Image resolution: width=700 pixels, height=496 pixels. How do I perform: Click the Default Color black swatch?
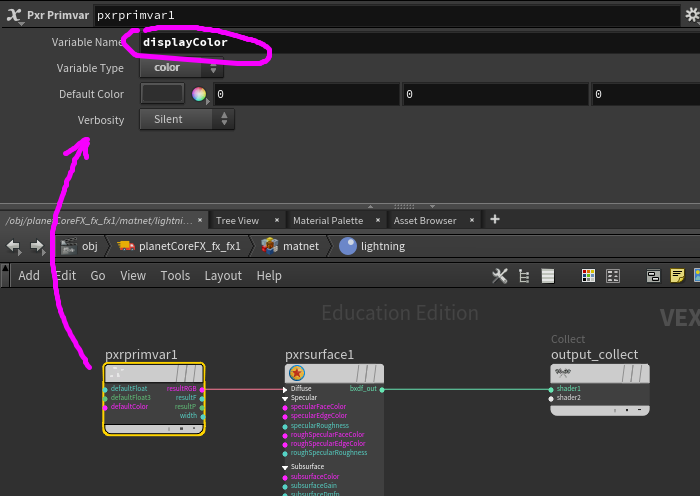[162, 94]
